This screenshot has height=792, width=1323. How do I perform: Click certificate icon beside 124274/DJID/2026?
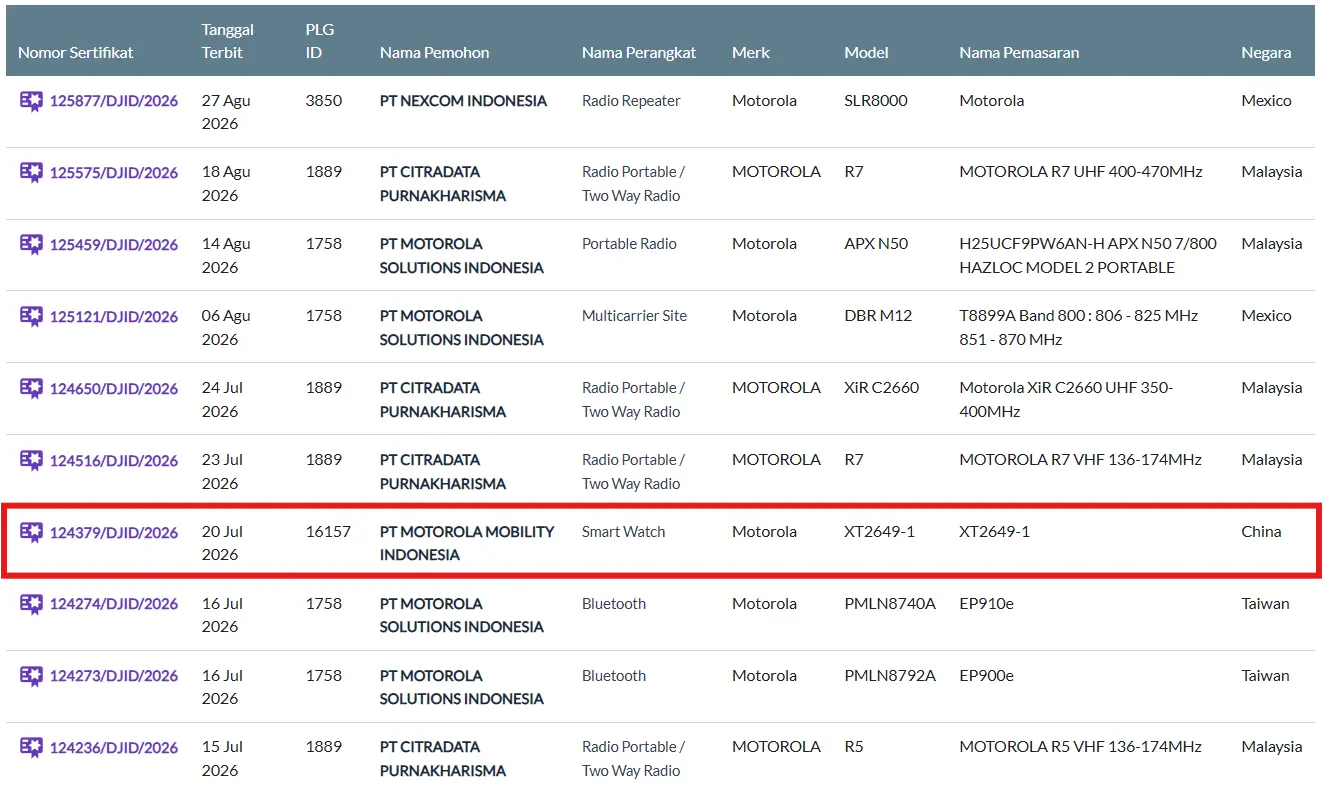pos(31,604)
